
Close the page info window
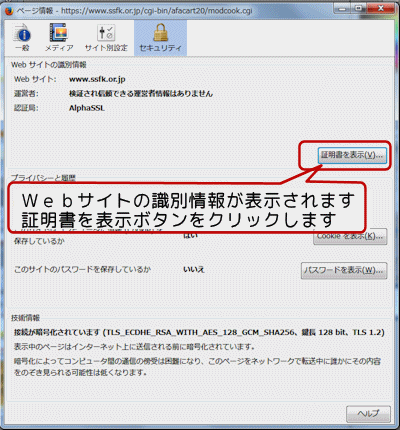(x=380, y=9)
